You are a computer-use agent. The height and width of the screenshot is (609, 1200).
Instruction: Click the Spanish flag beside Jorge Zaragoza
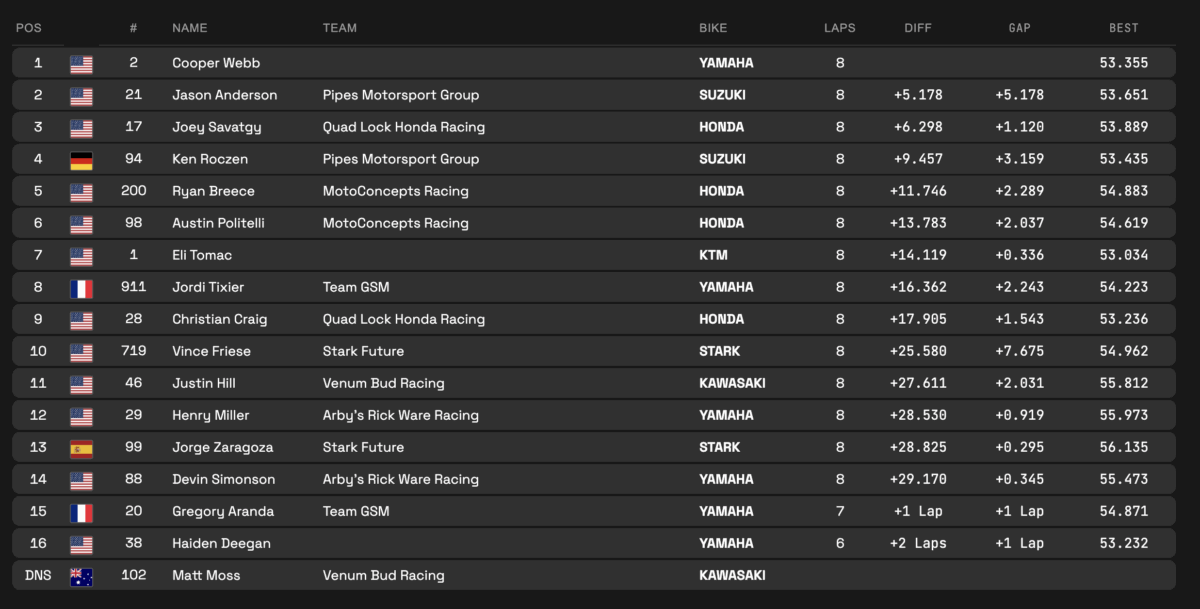pos(81,447)
